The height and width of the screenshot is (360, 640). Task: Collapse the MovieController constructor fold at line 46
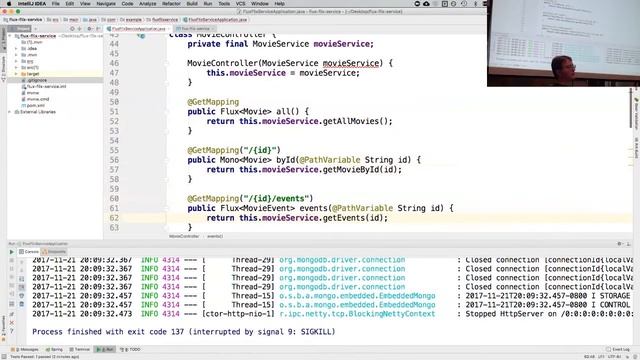click(x=167, y=63)
